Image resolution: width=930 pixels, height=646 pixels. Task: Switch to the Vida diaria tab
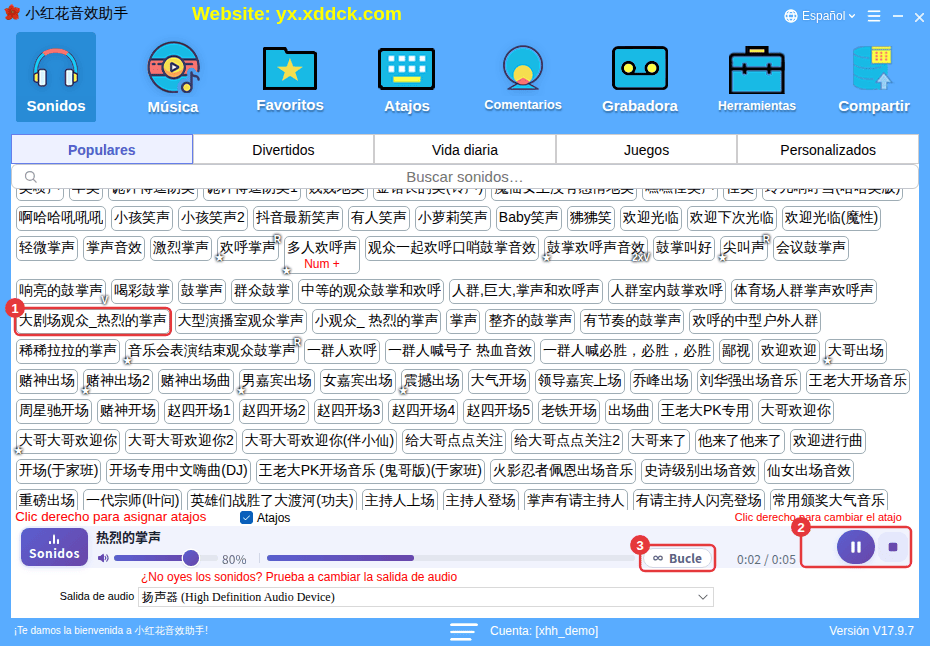(465, 149)
